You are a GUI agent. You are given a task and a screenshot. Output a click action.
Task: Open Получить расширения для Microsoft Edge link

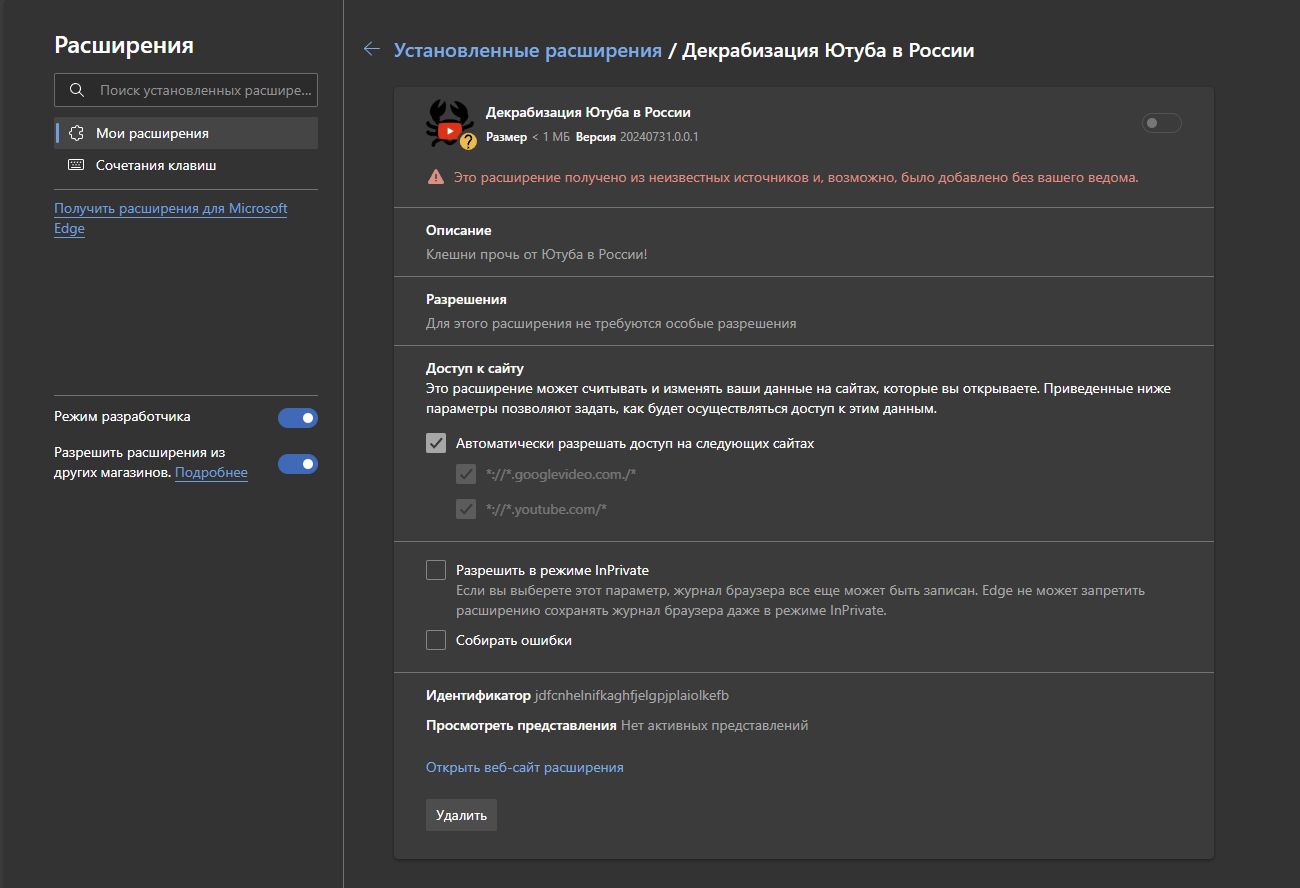tap(170, 218)
